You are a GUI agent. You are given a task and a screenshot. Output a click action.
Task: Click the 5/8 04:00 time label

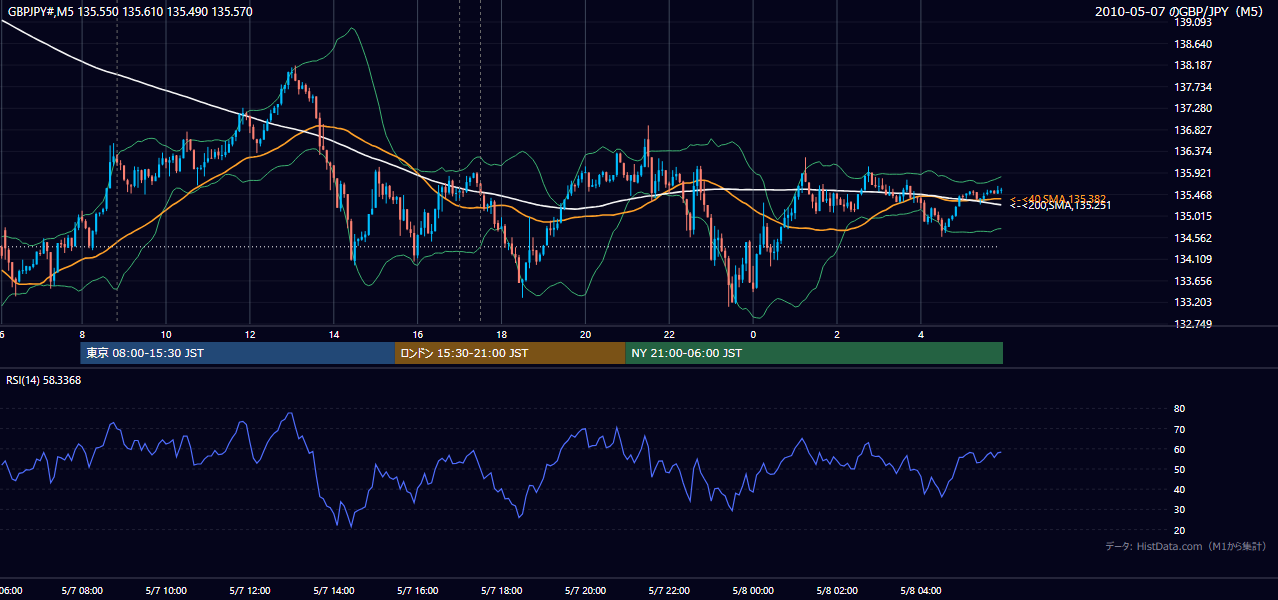point(922,591)
